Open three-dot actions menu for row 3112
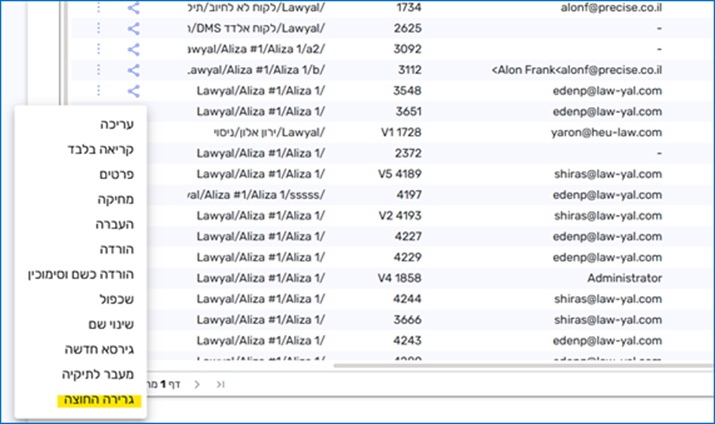Viewport: 715px width, 424px height. click(x=98, y=70)
